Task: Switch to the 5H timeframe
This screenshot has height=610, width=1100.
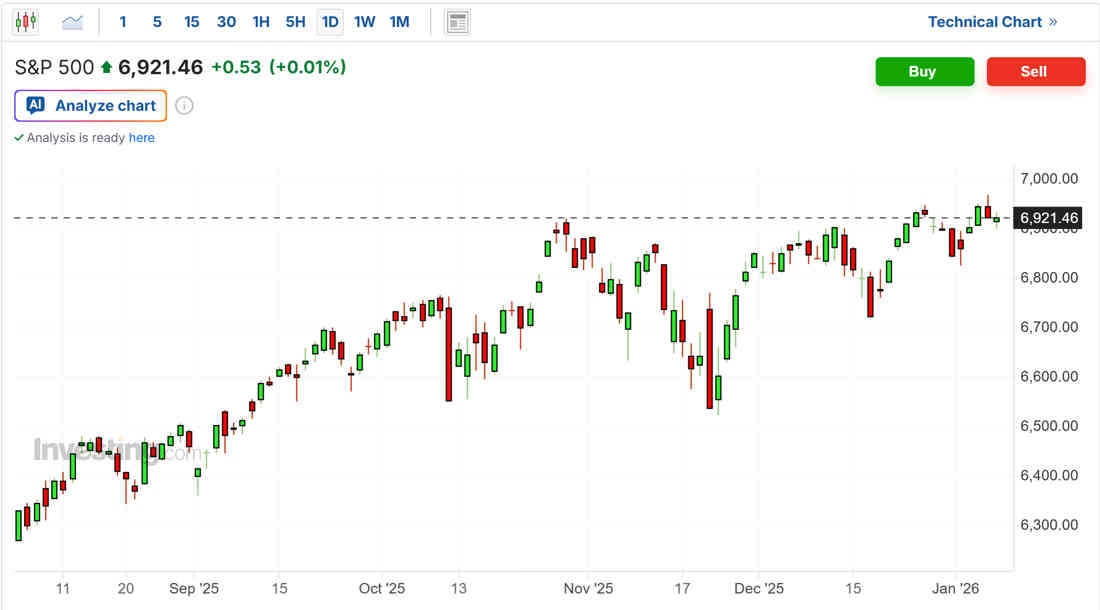Action: click(x=295, y=22)
